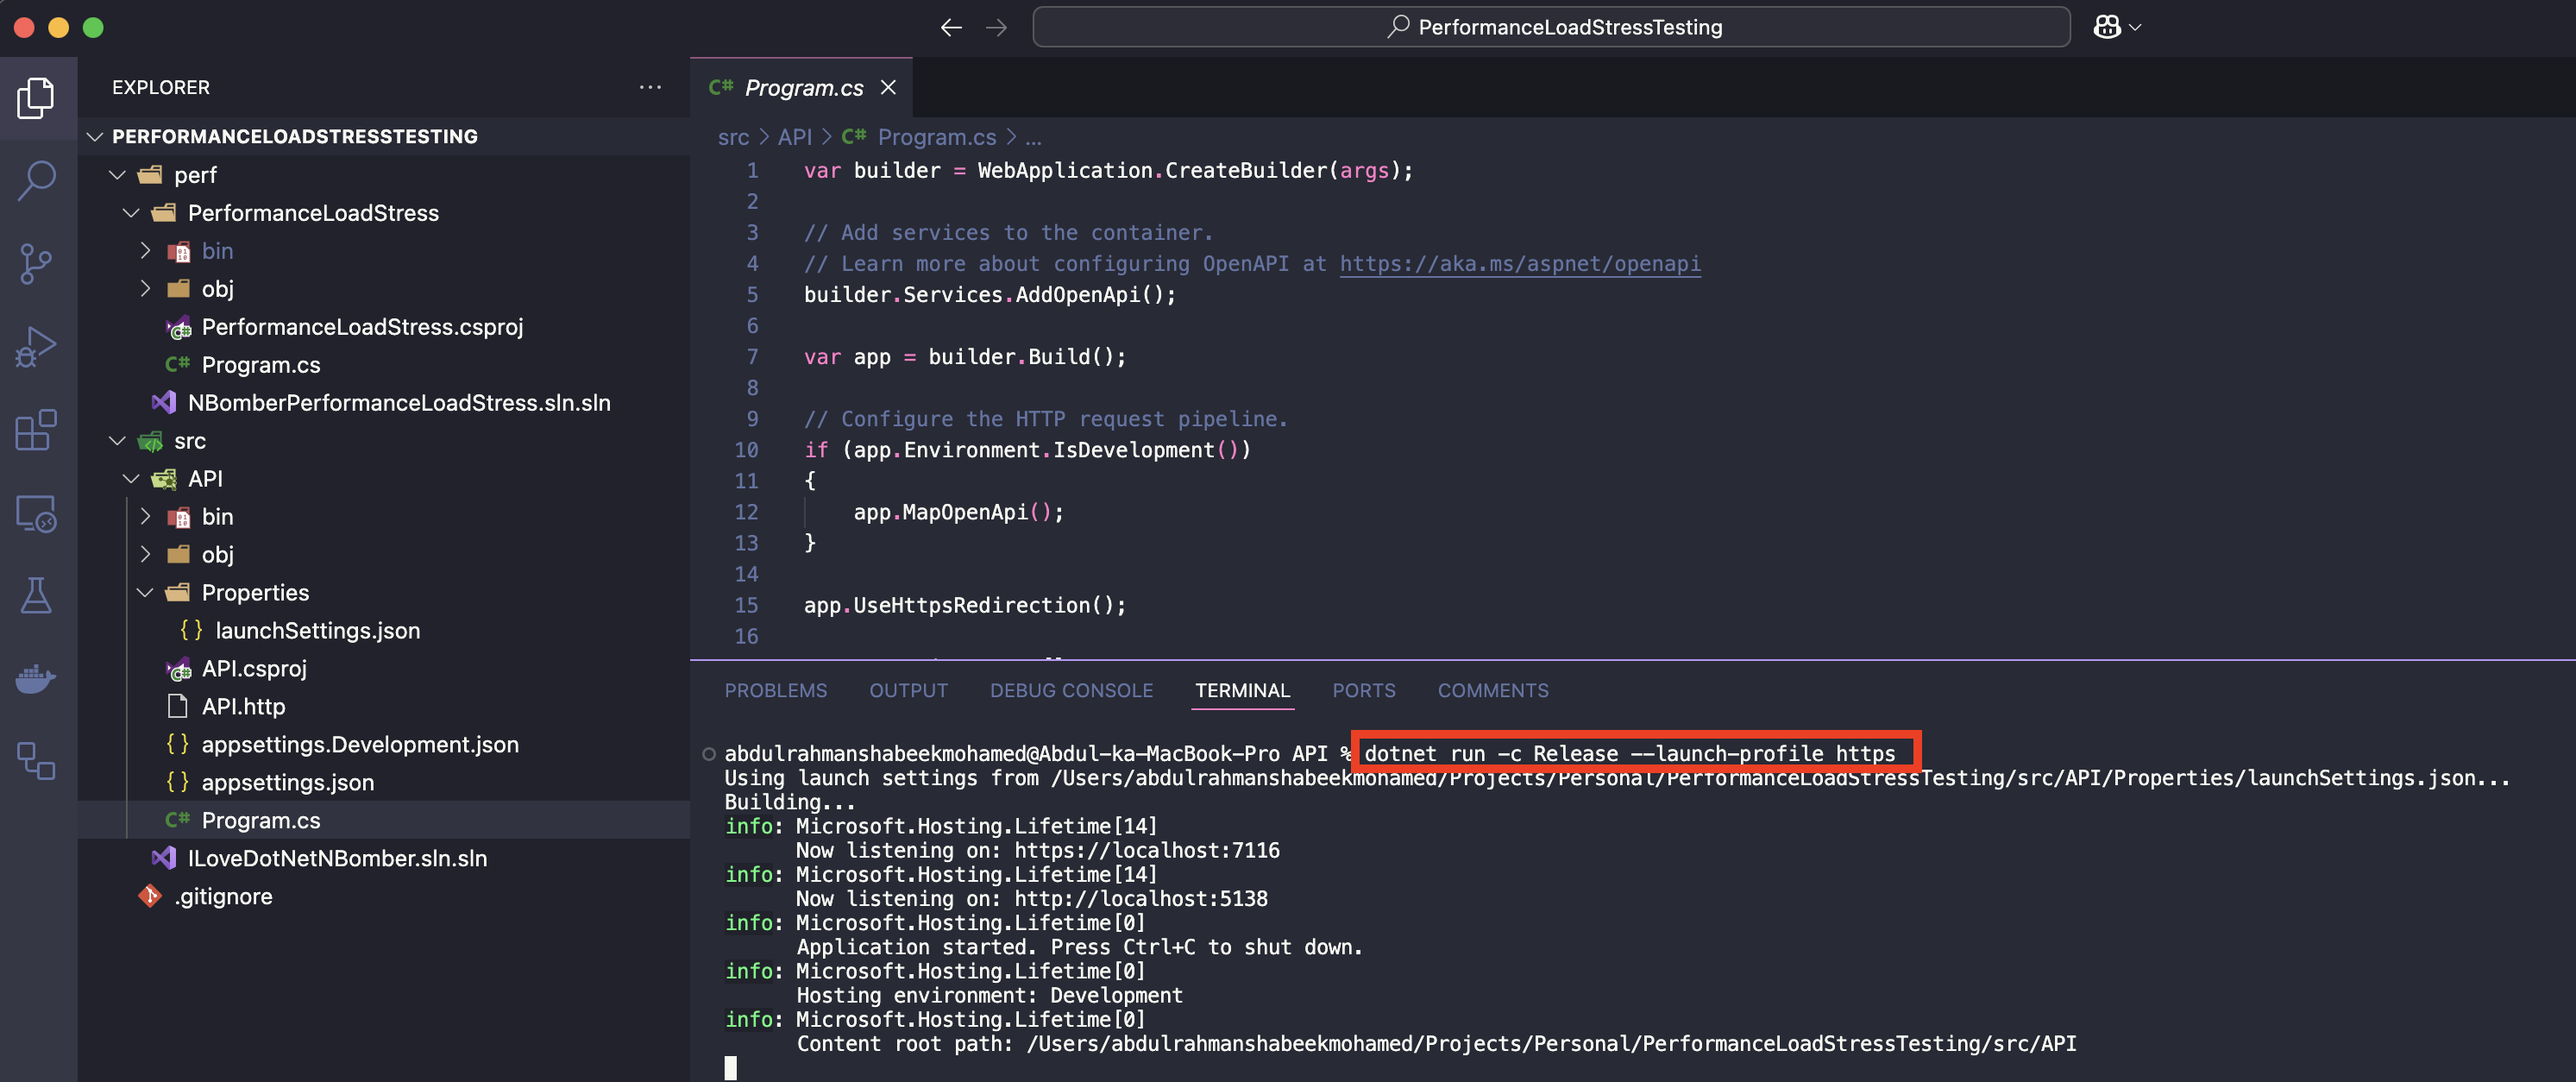The height and width of the screenshot is (1082, 2576).
Task: Open the bottom activity bar icon below Docker
Action: (x=36, y=761)
